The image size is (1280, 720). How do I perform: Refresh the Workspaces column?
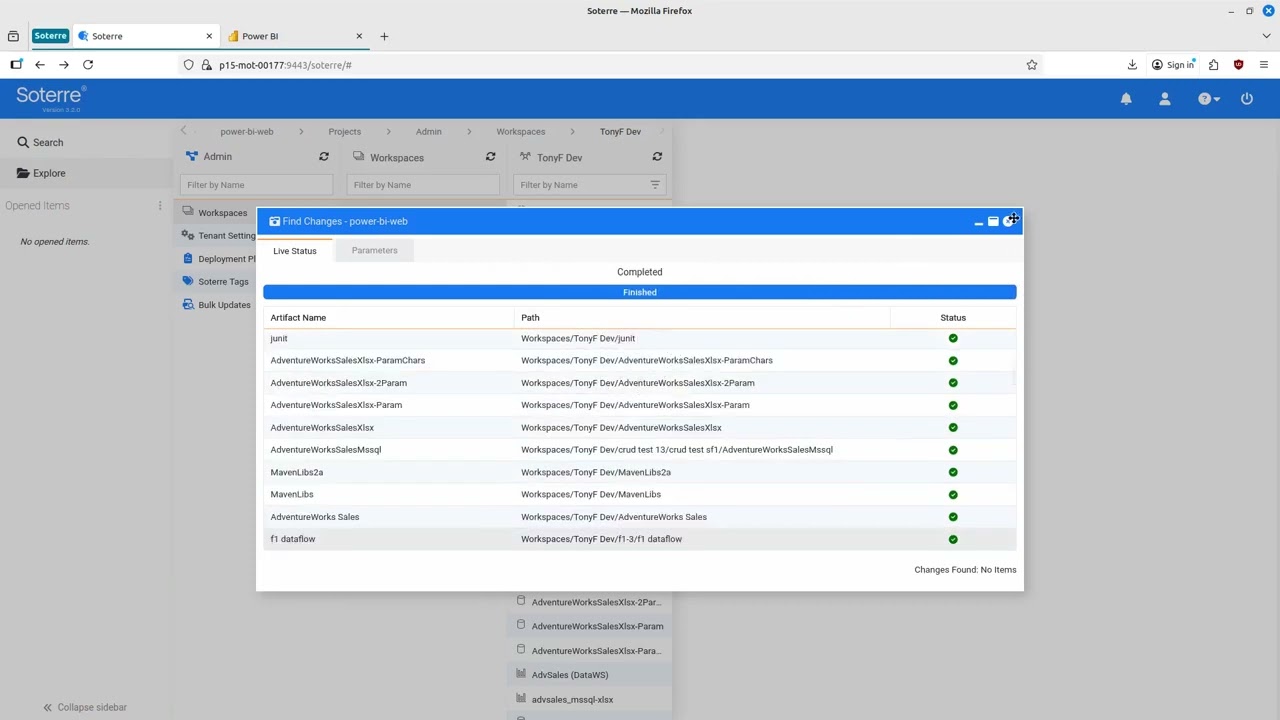point(490,157)
